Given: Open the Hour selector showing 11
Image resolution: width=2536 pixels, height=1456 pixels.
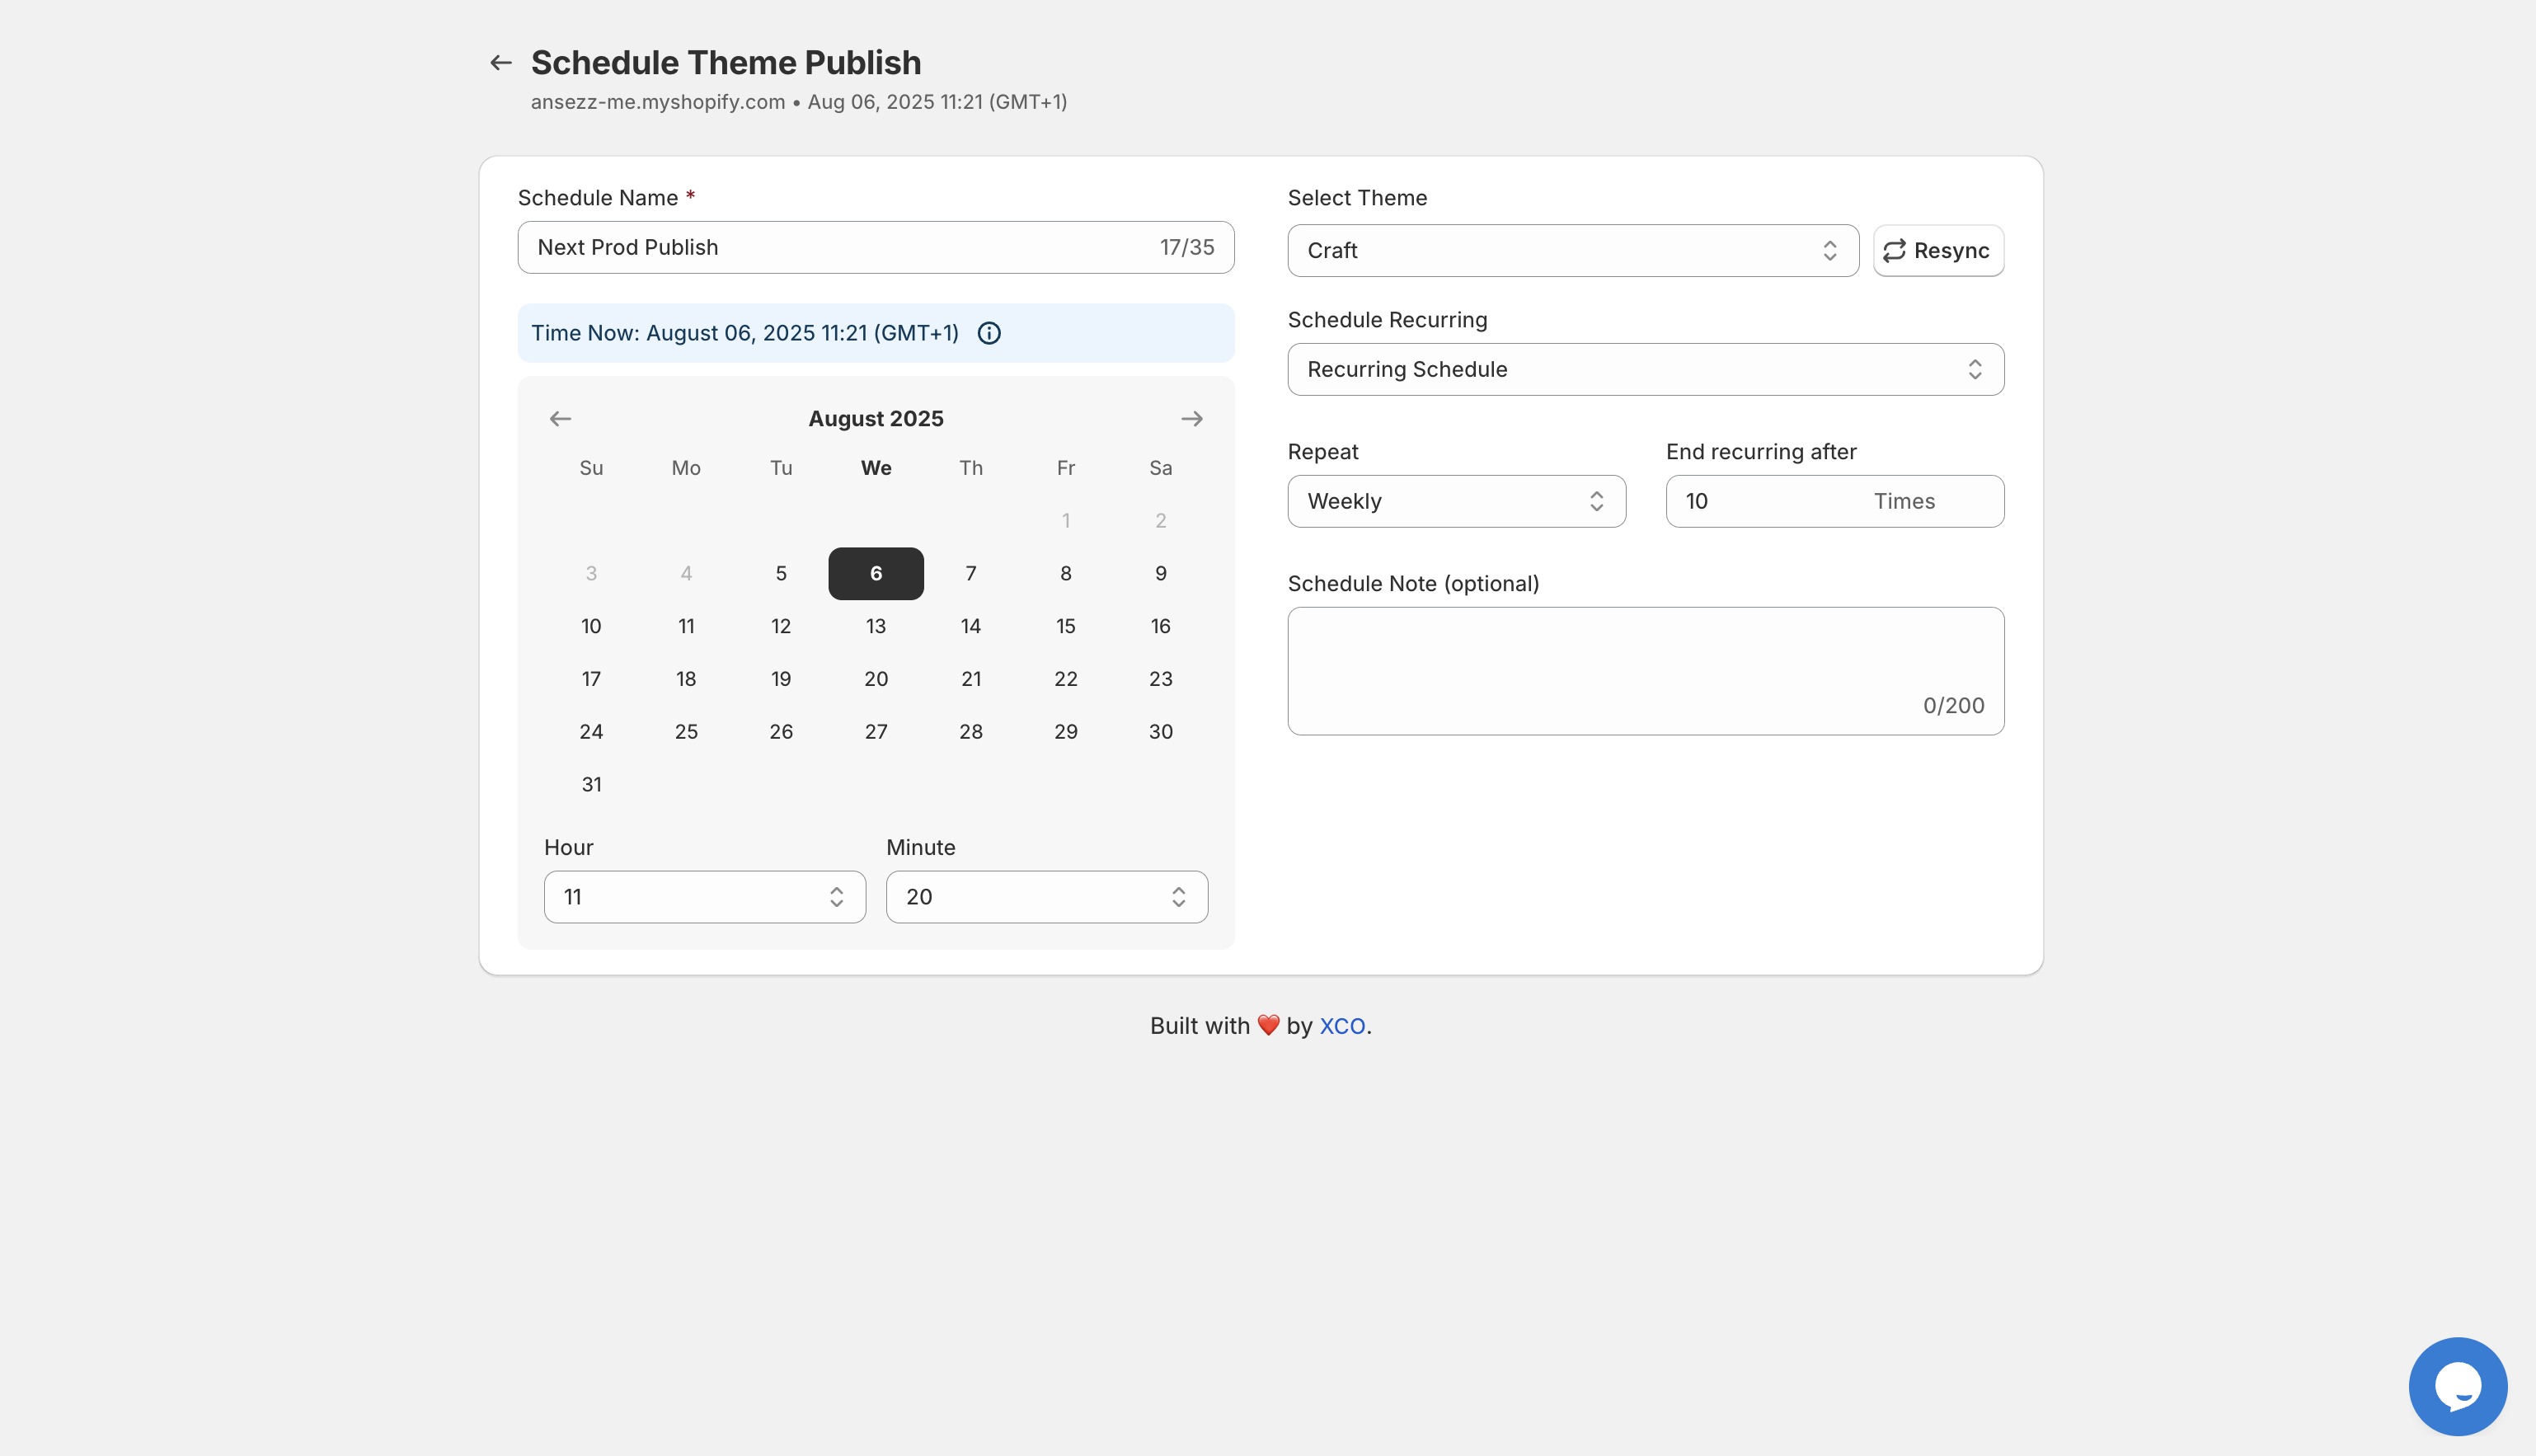Looking at the screenshot, I should click(x=704, y=897).
